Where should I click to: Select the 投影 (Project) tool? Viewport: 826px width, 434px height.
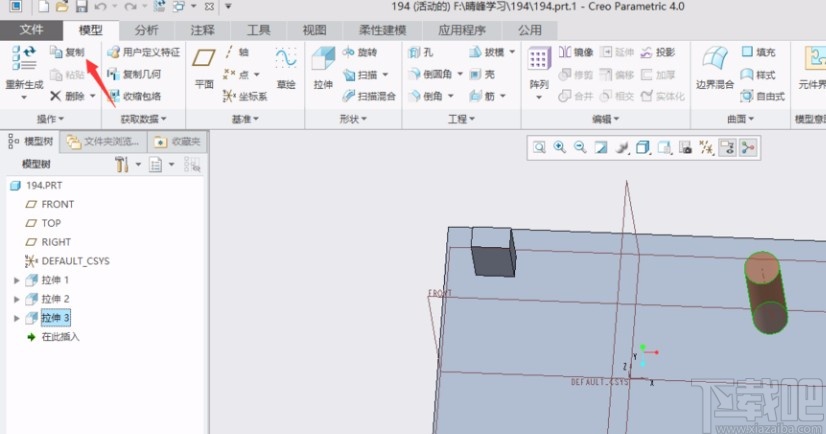tap(657, 52)
